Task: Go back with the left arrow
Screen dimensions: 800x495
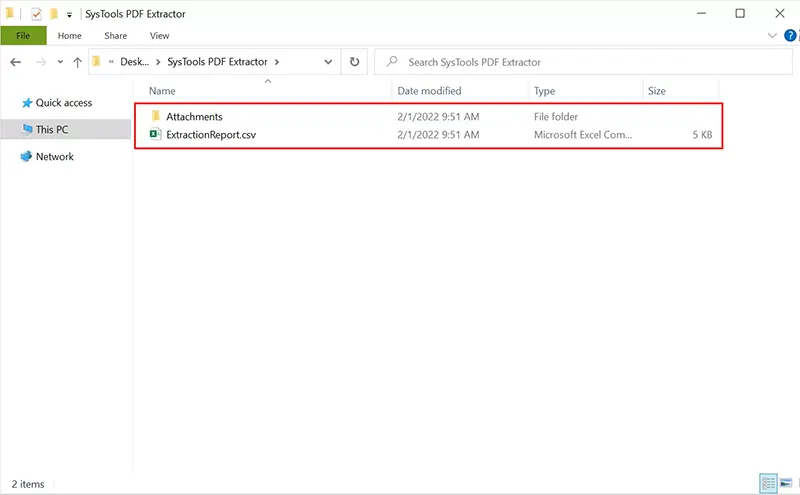Action: pos(16,62)
